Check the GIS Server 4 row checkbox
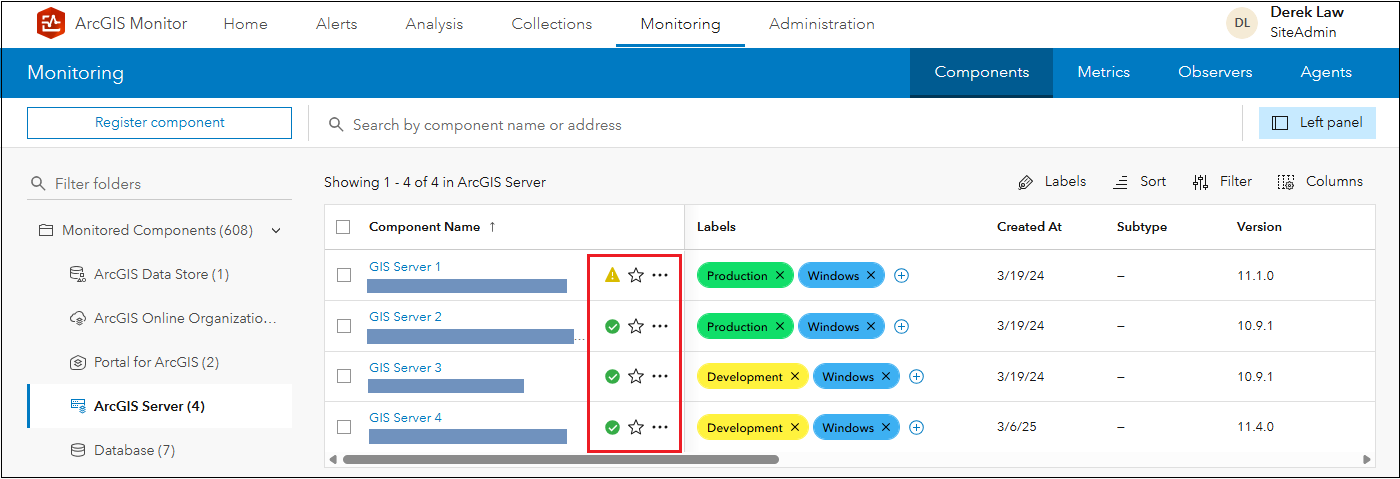The height and width of the screenshot is (479, 1400). pyautogui.click(x=344, y=427)
